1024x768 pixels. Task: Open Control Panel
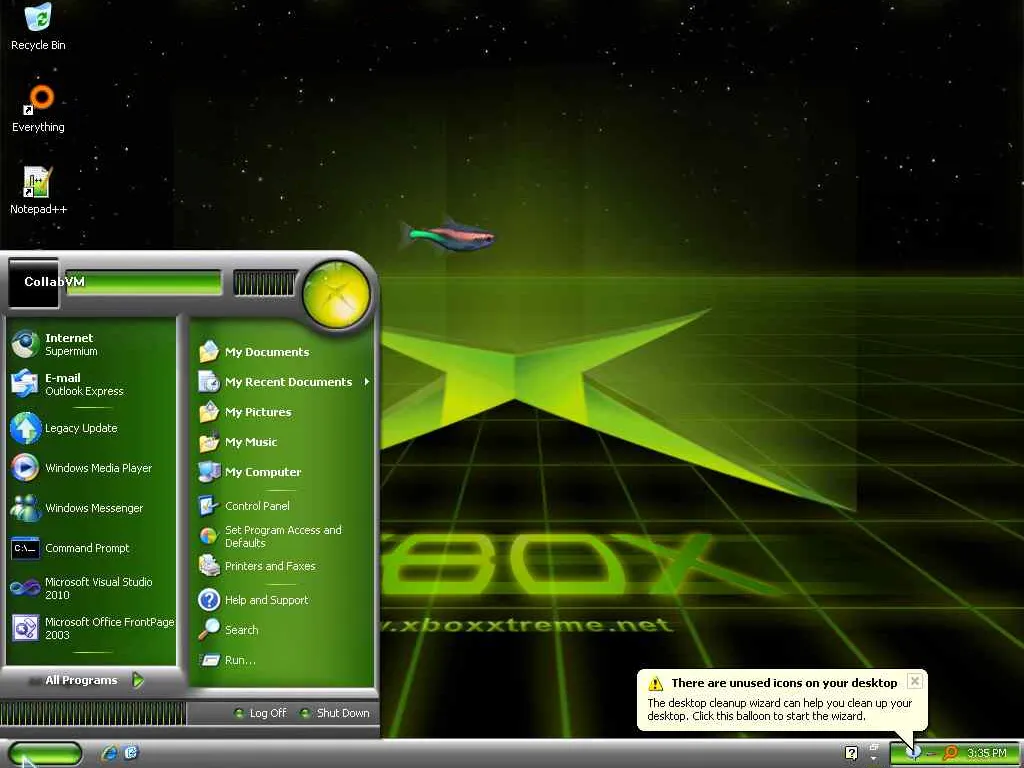tap(284, 505)
